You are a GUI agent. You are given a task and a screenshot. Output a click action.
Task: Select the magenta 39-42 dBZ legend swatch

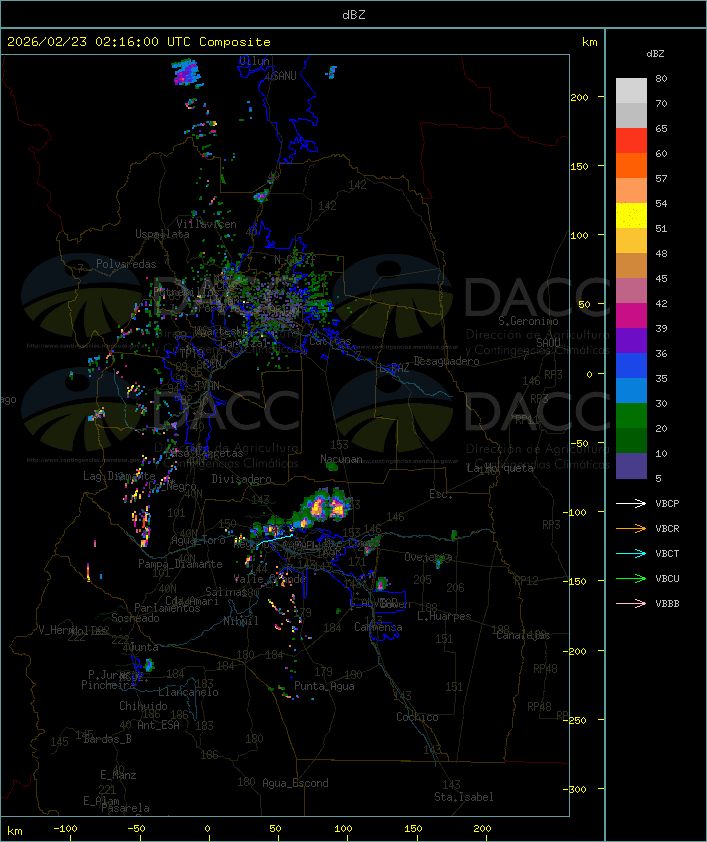click(x=631, y=316)
